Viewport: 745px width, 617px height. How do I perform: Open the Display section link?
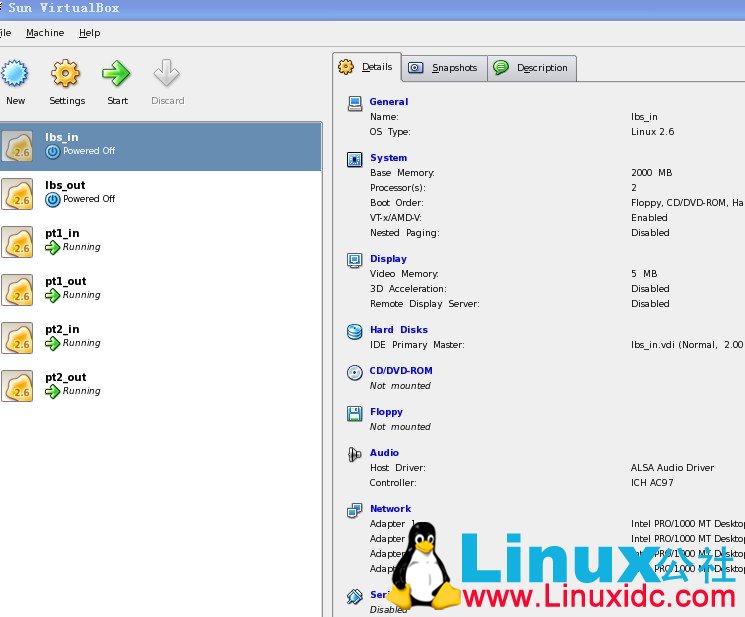click(388, 259)
